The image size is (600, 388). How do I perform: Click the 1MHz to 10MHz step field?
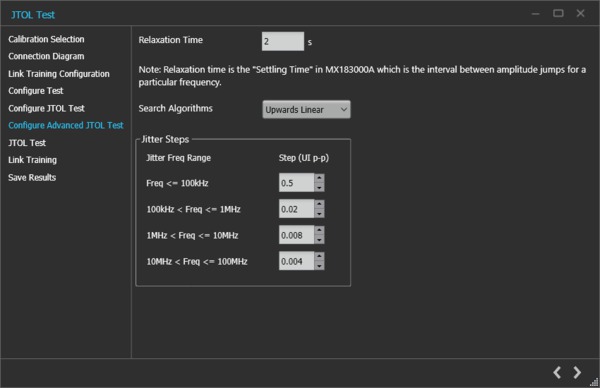point(297,235)
